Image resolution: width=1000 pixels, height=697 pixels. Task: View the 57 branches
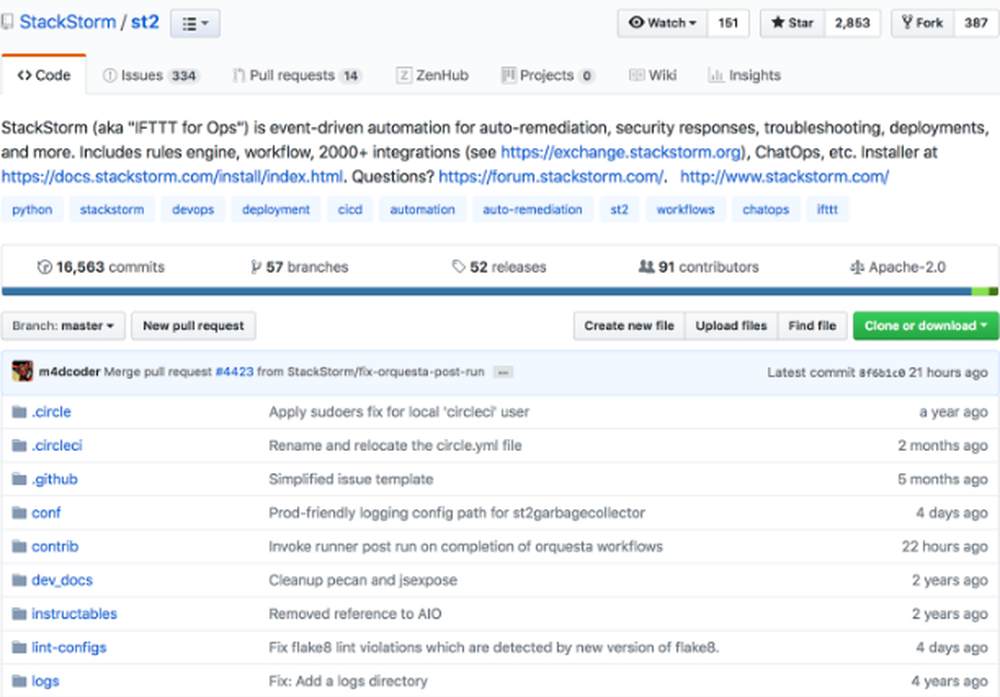pyautogui.click(x=299, y=267)
